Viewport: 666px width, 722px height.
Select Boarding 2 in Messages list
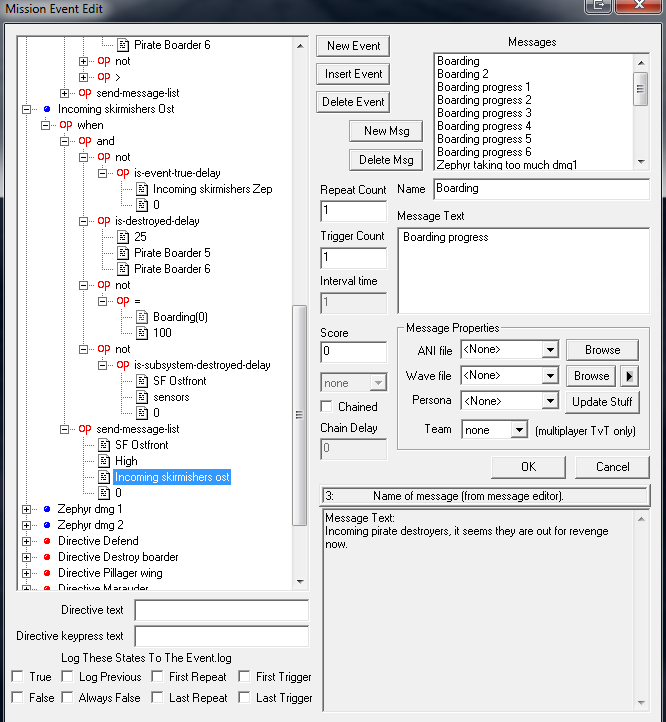462,74
